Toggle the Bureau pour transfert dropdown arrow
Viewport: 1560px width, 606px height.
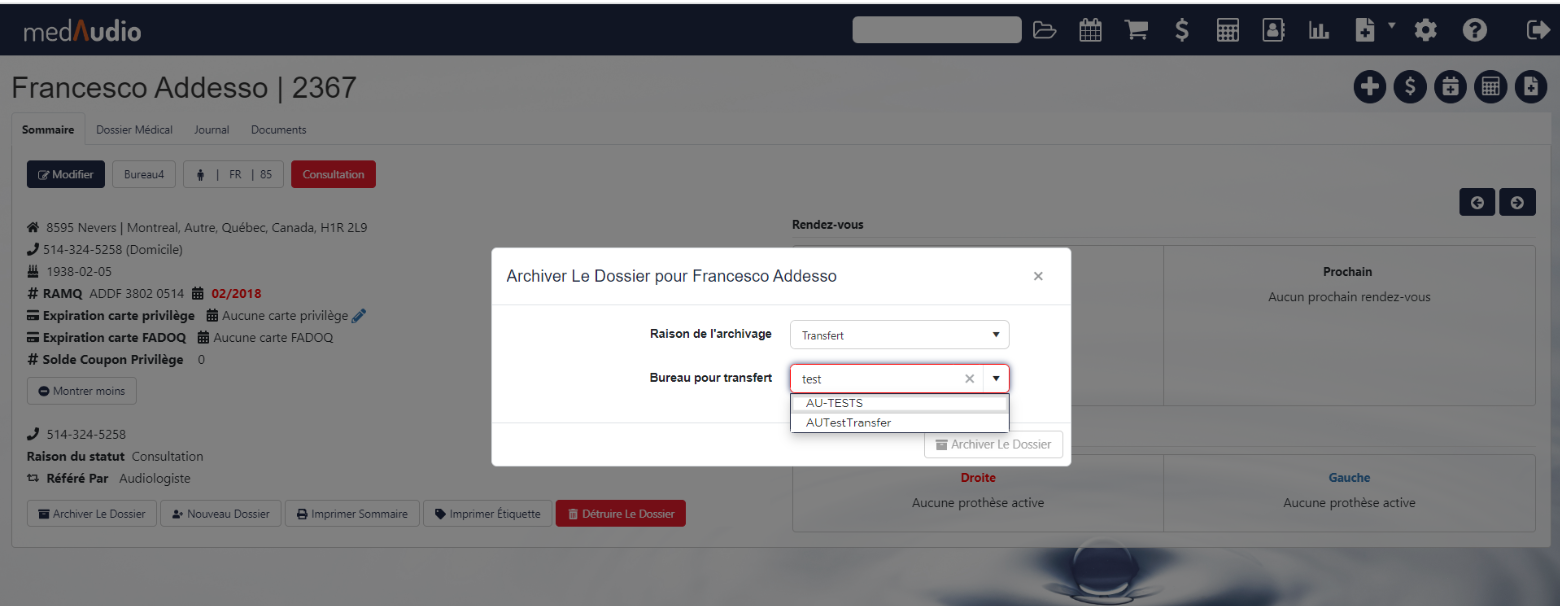[996, 379]
